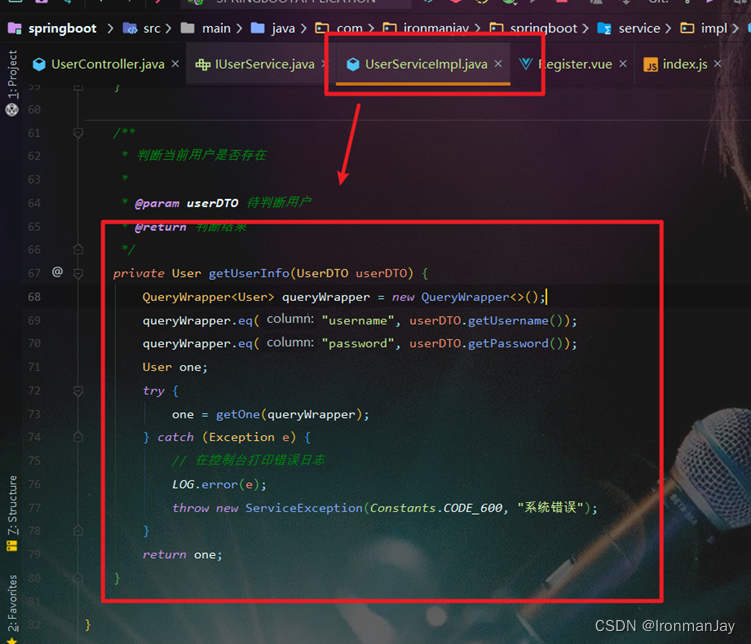Click fold end marker at line 66

[78, 249]
